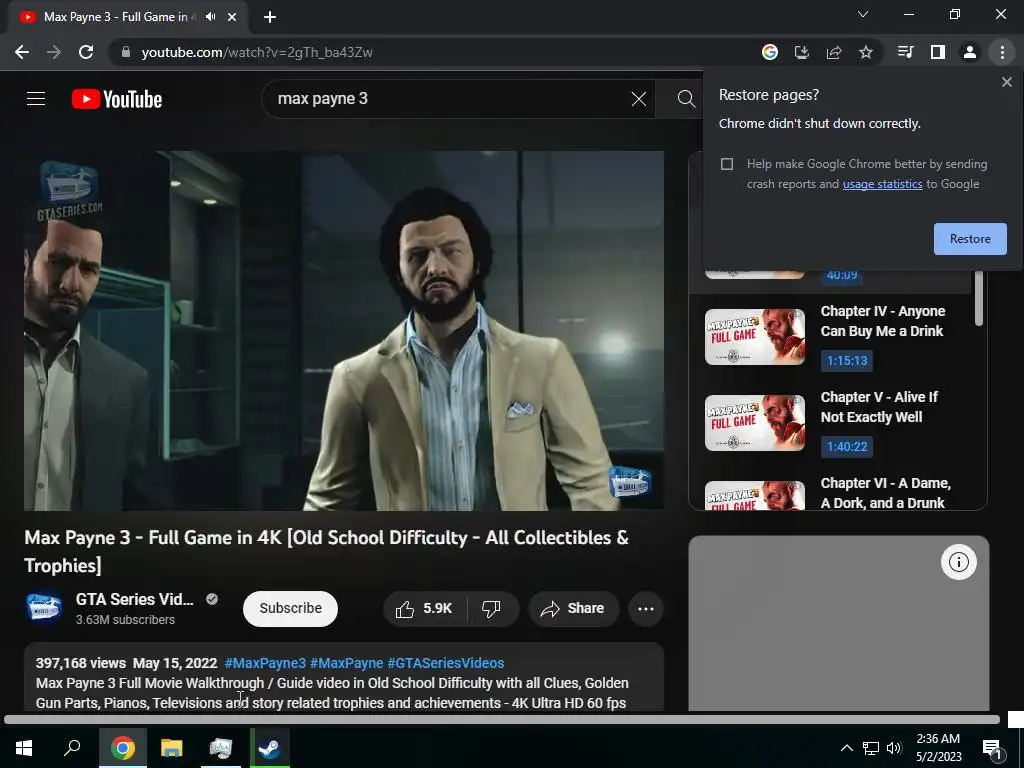Click the install app icon in address bar
This screenshot has height=768, width=1024.
(x=802, y=52)
